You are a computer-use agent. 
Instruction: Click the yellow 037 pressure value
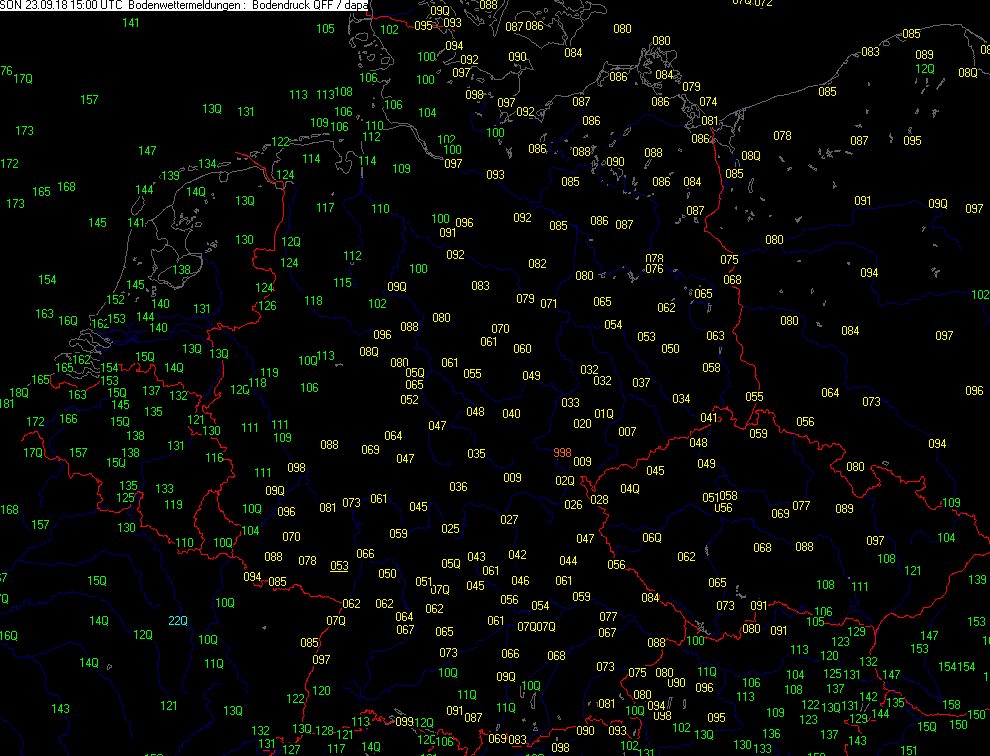pyautogui.click(x=642, y=383)
